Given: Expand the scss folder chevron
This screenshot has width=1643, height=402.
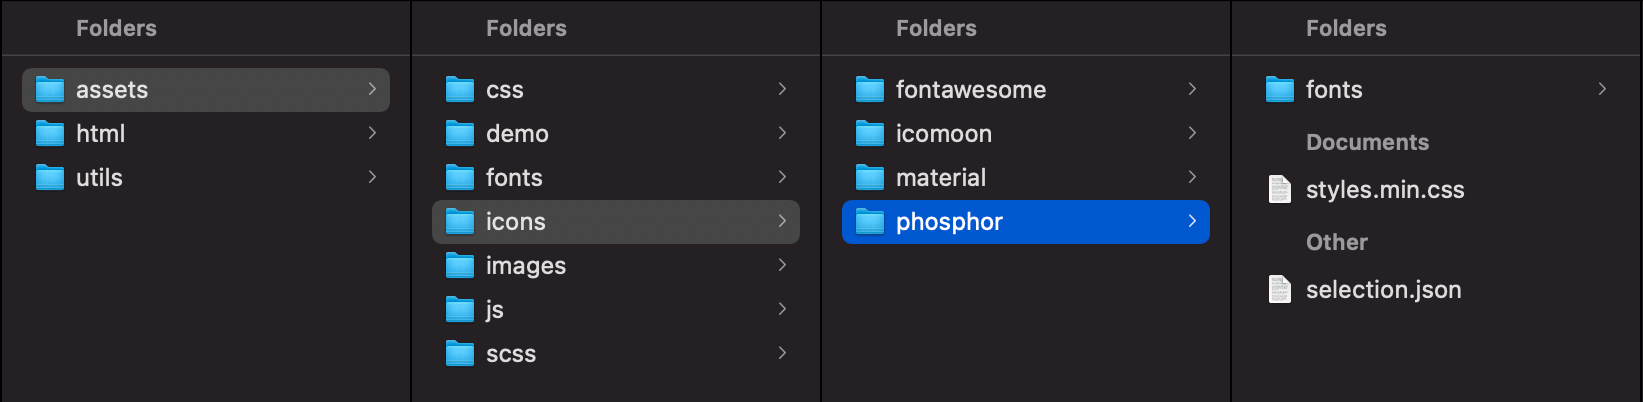Looking at the screenshot, I should [782, 353].
